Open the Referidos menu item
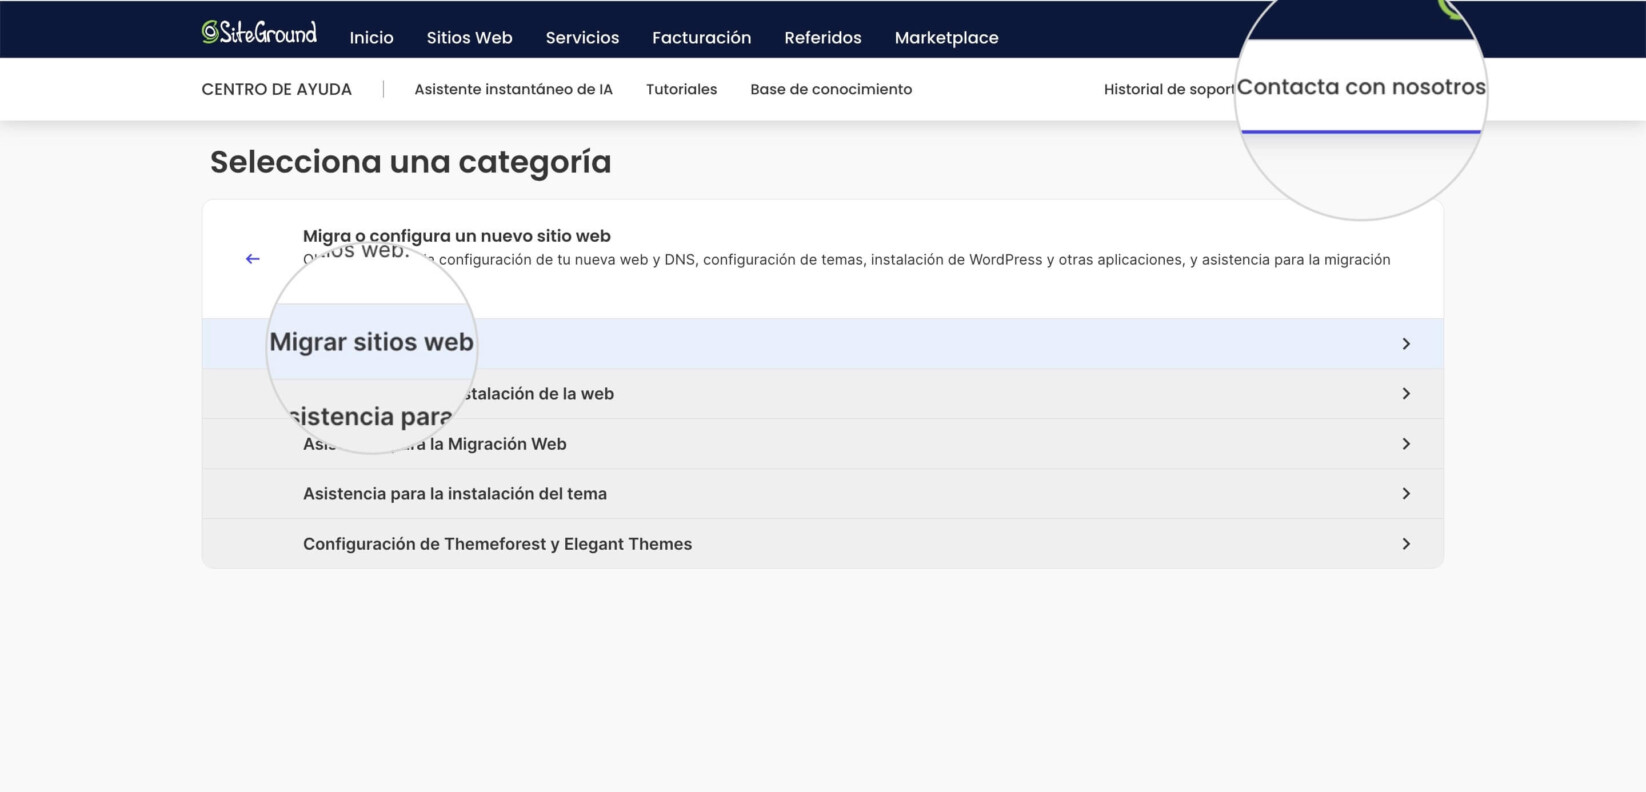Screen dimensions: 1646x792 [x=822, y=37]
